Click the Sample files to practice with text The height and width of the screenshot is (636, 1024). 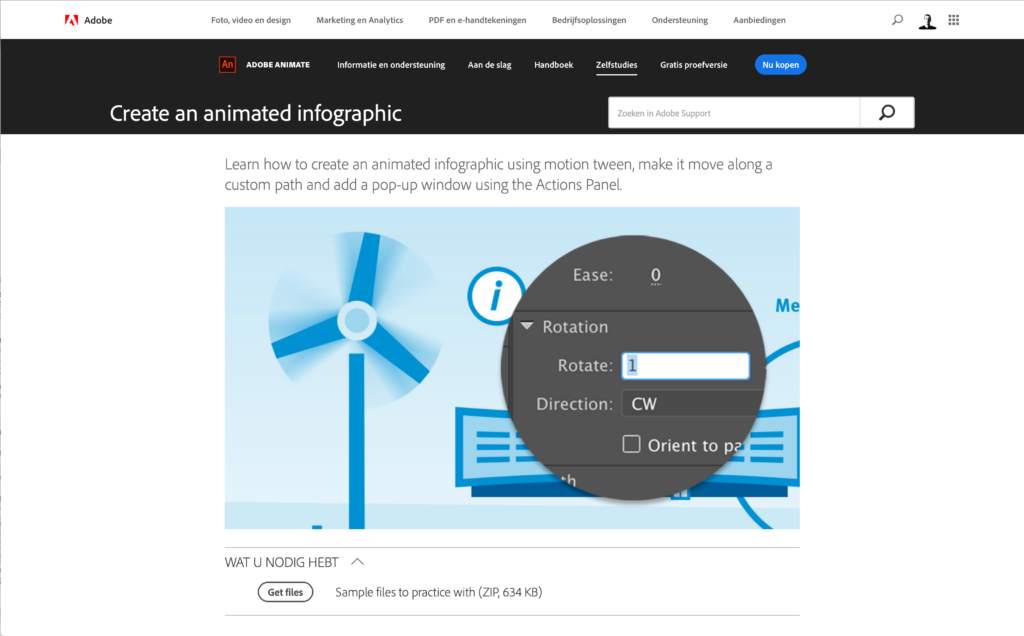pos(438,592)
